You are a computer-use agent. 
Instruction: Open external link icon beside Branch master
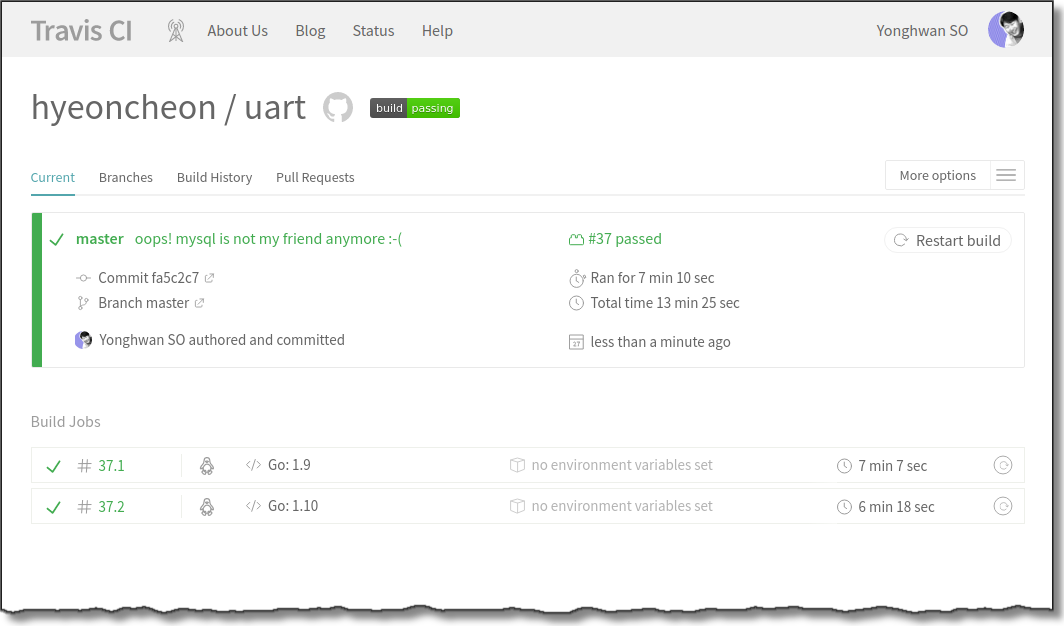point(200,303)
